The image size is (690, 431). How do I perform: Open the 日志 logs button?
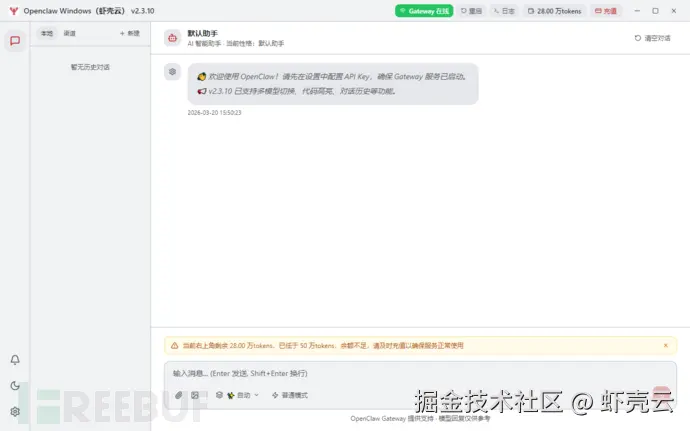click(504, 11)
